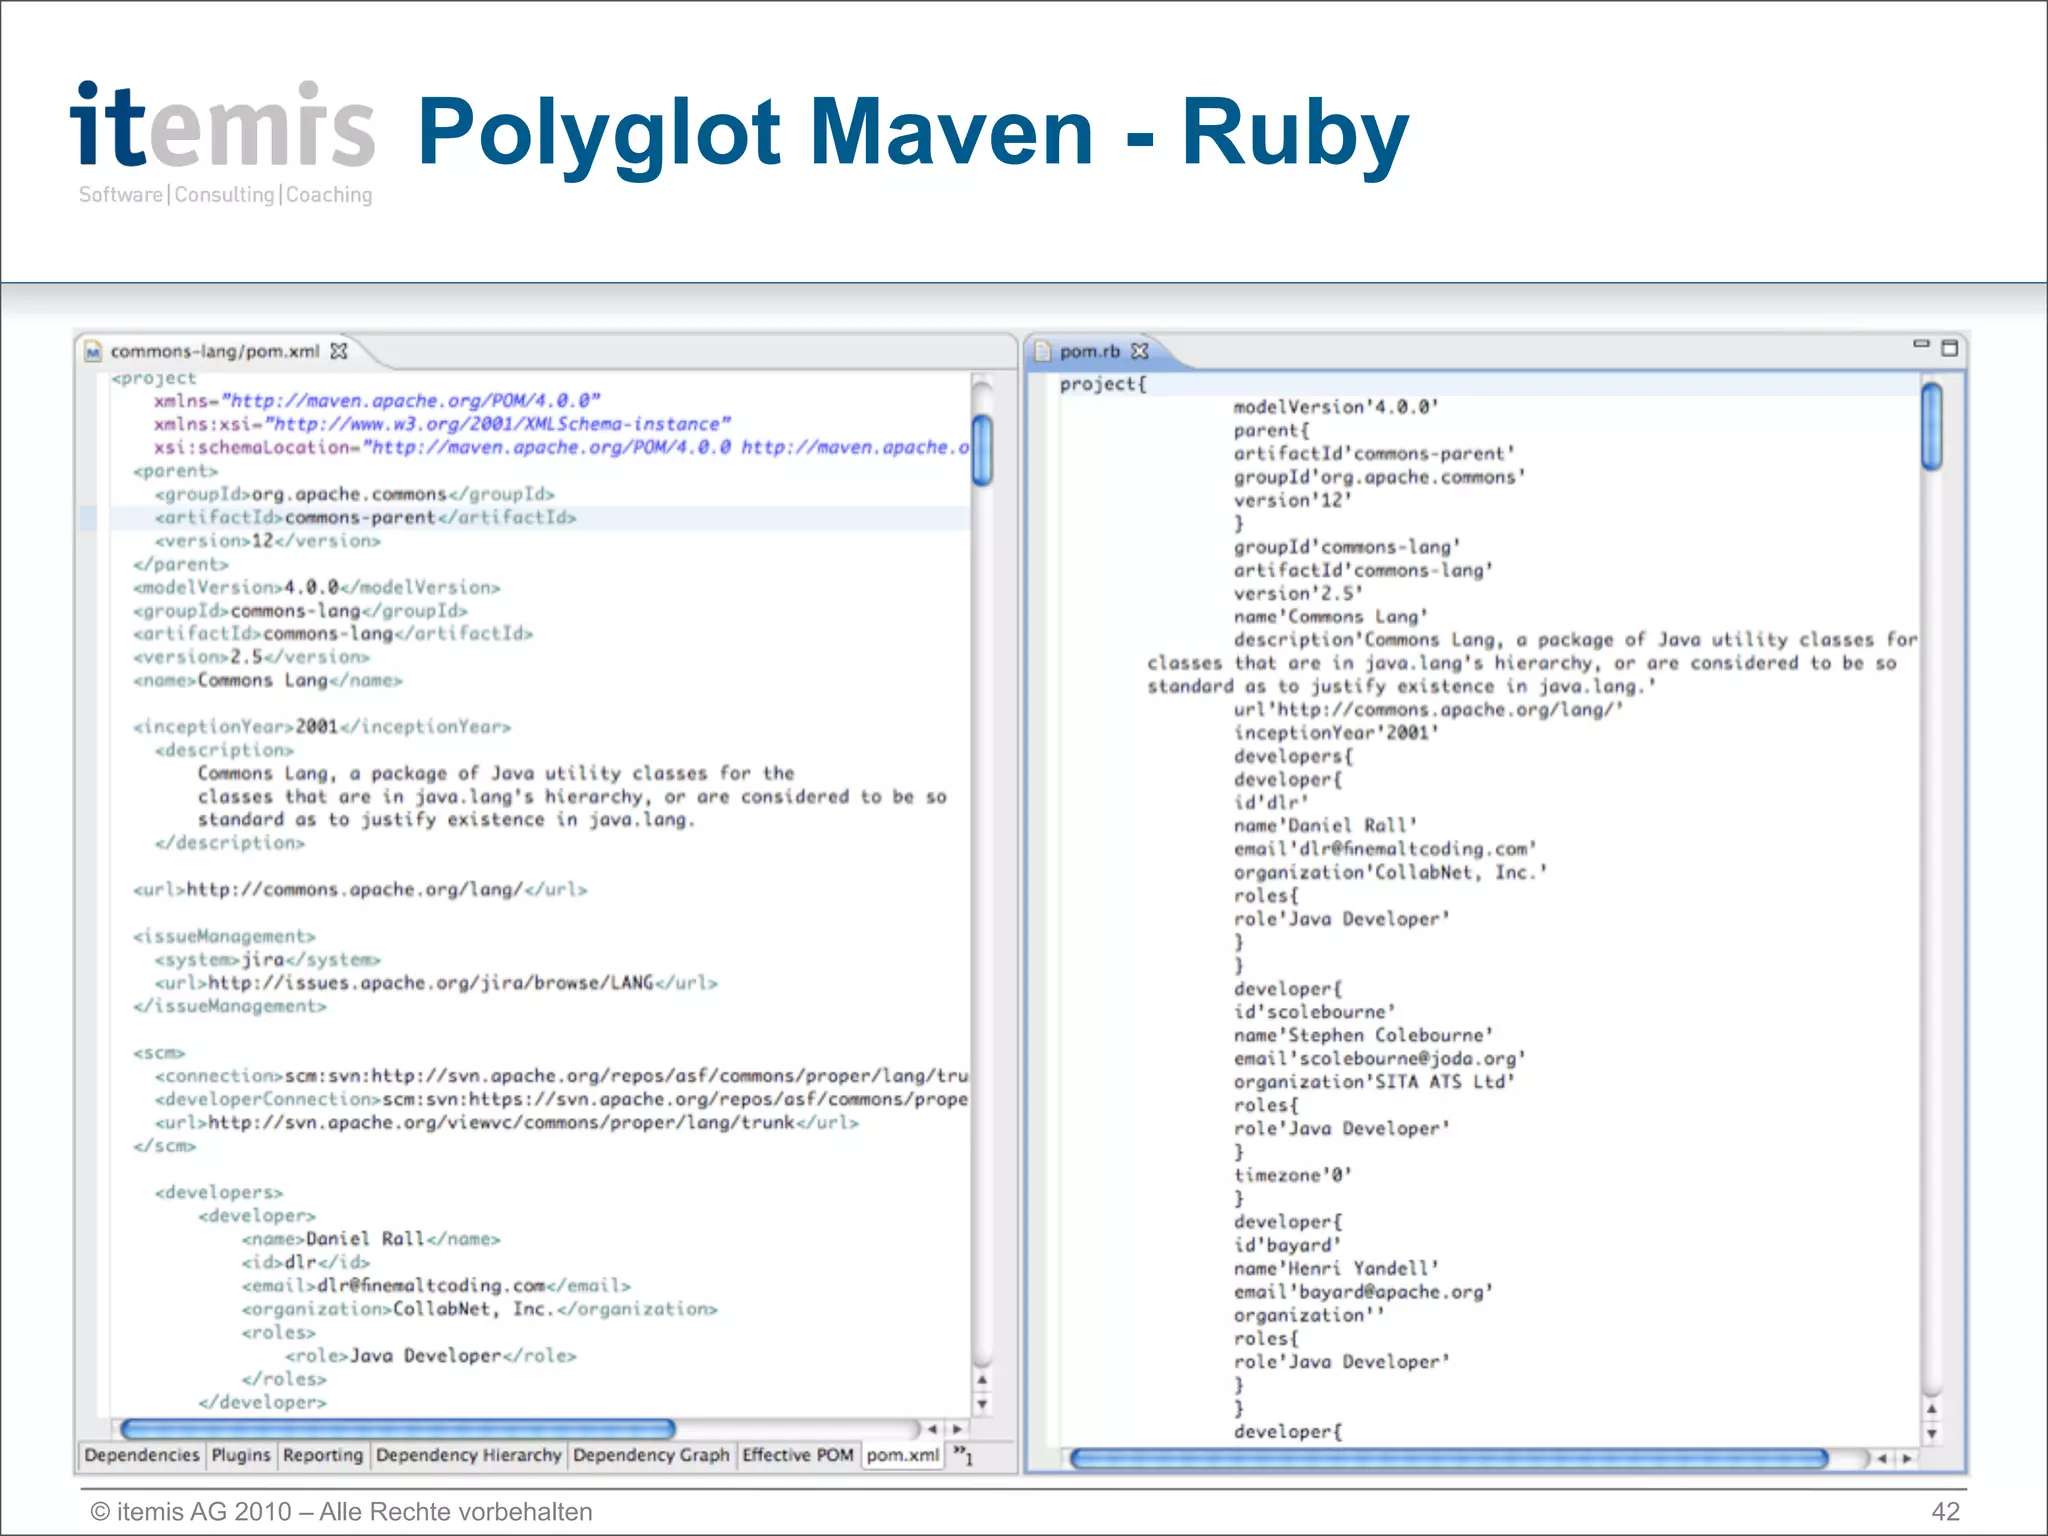Click the highlighted artifactId commons-parent line
2048x1536 pixels.
coord(365,517)
